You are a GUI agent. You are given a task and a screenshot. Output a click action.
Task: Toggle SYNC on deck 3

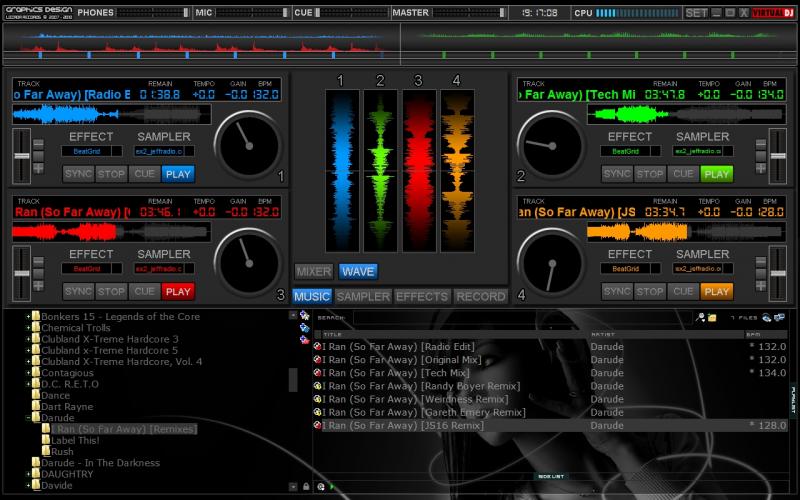pyautogui.click(x=78, y=291)
